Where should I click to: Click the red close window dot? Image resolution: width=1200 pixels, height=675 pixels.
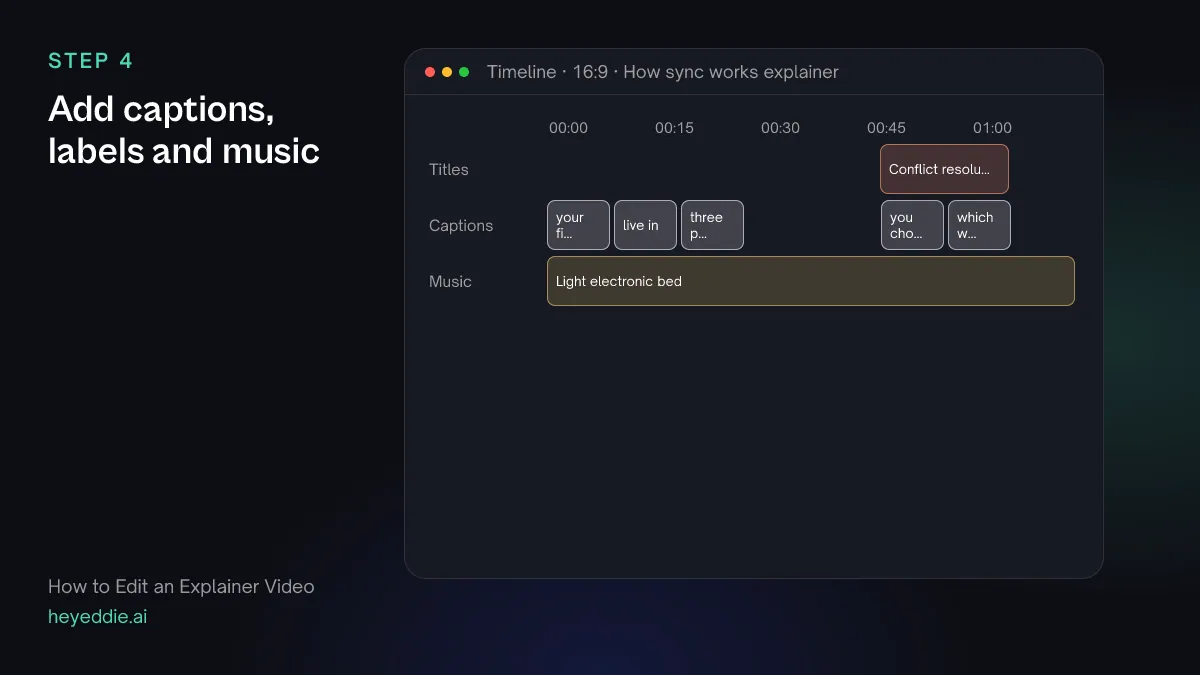tap(430, 72)
